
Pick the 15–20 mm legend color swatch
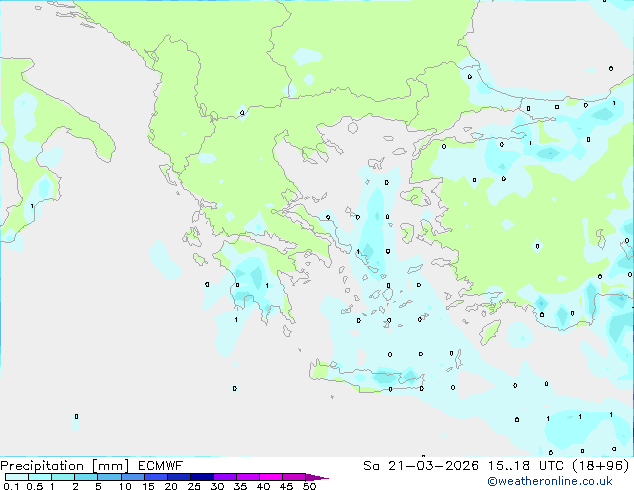coord(155,477)
